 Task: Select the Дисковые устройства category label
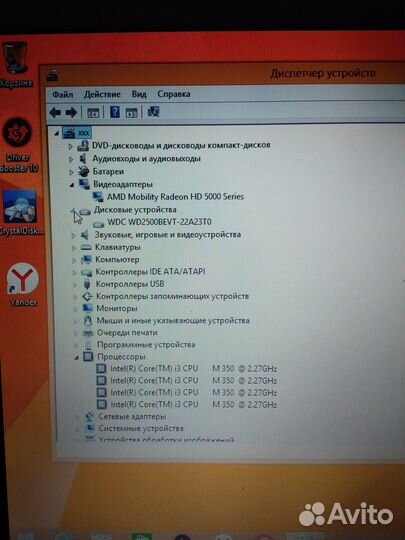(135, 210)
